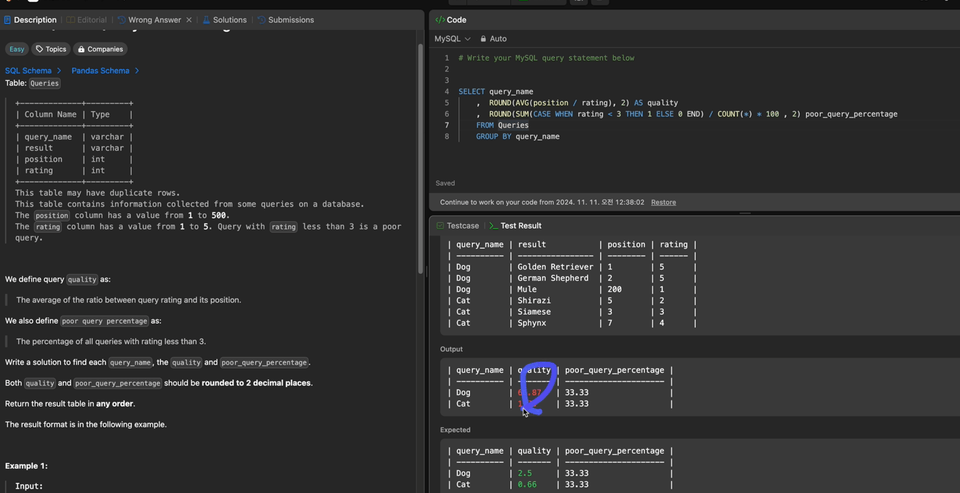
Task: Click the Siamese result cell
Action: (x=534, y=312)
